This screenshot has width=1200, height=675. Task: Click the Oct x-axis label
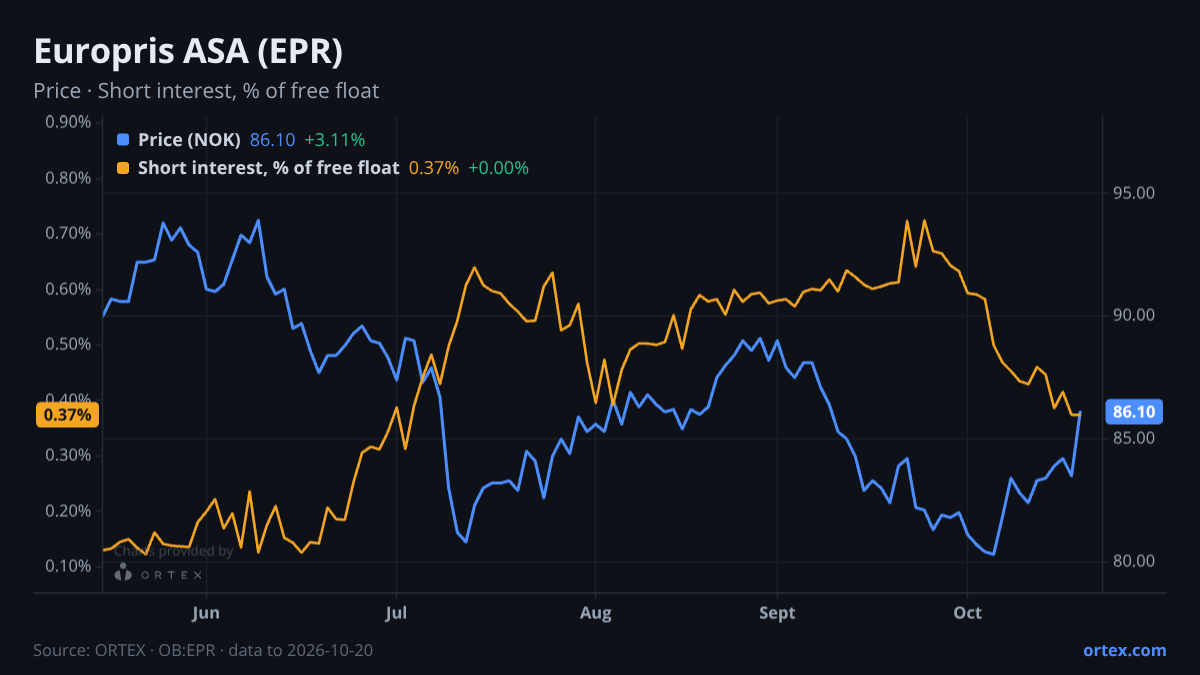(x=967, y=612)
